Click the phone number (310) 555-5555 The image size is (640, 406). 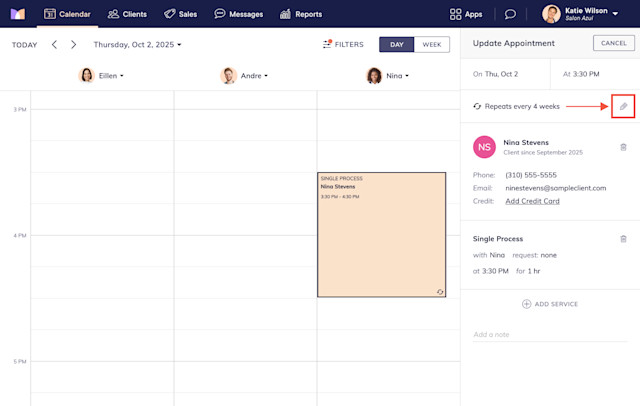point(531,175)
